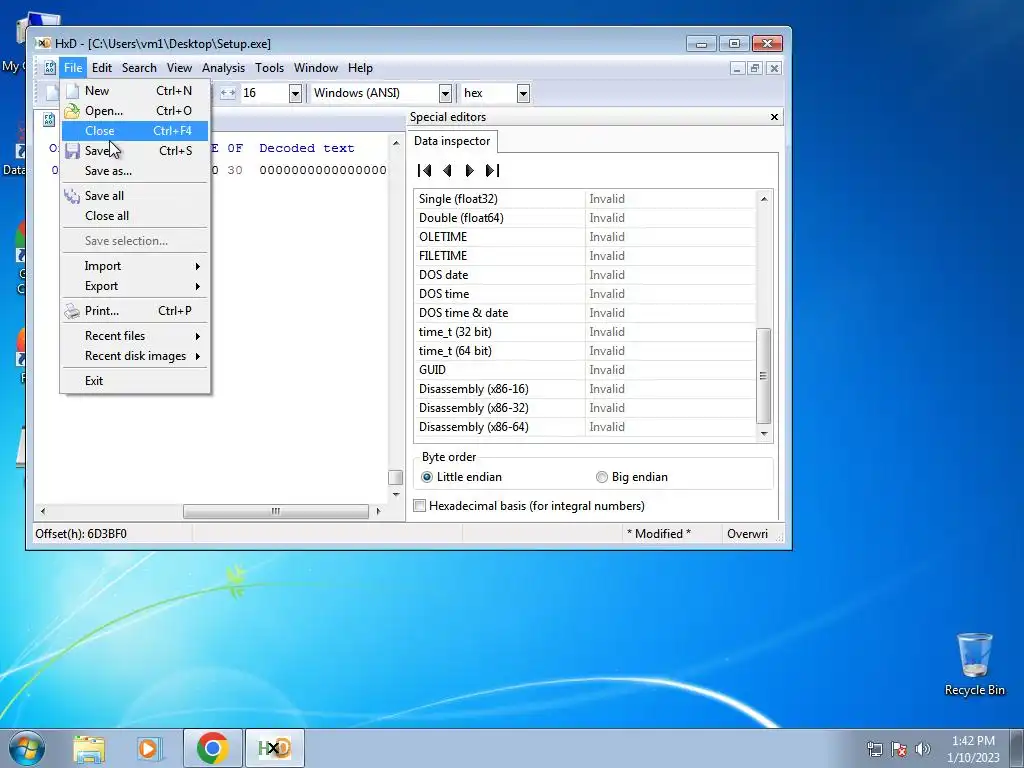This screenshot has width=1024, height=768.
Task: Choose Save all menu entry
Action: (x=135, y=196)
